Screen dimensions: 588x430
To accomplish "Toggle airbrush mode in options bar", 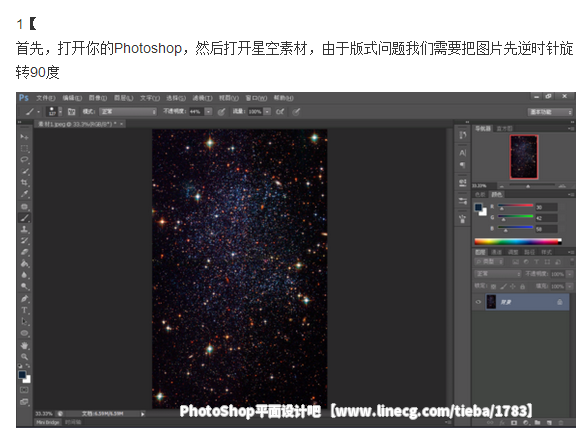I will click(280, 112).
